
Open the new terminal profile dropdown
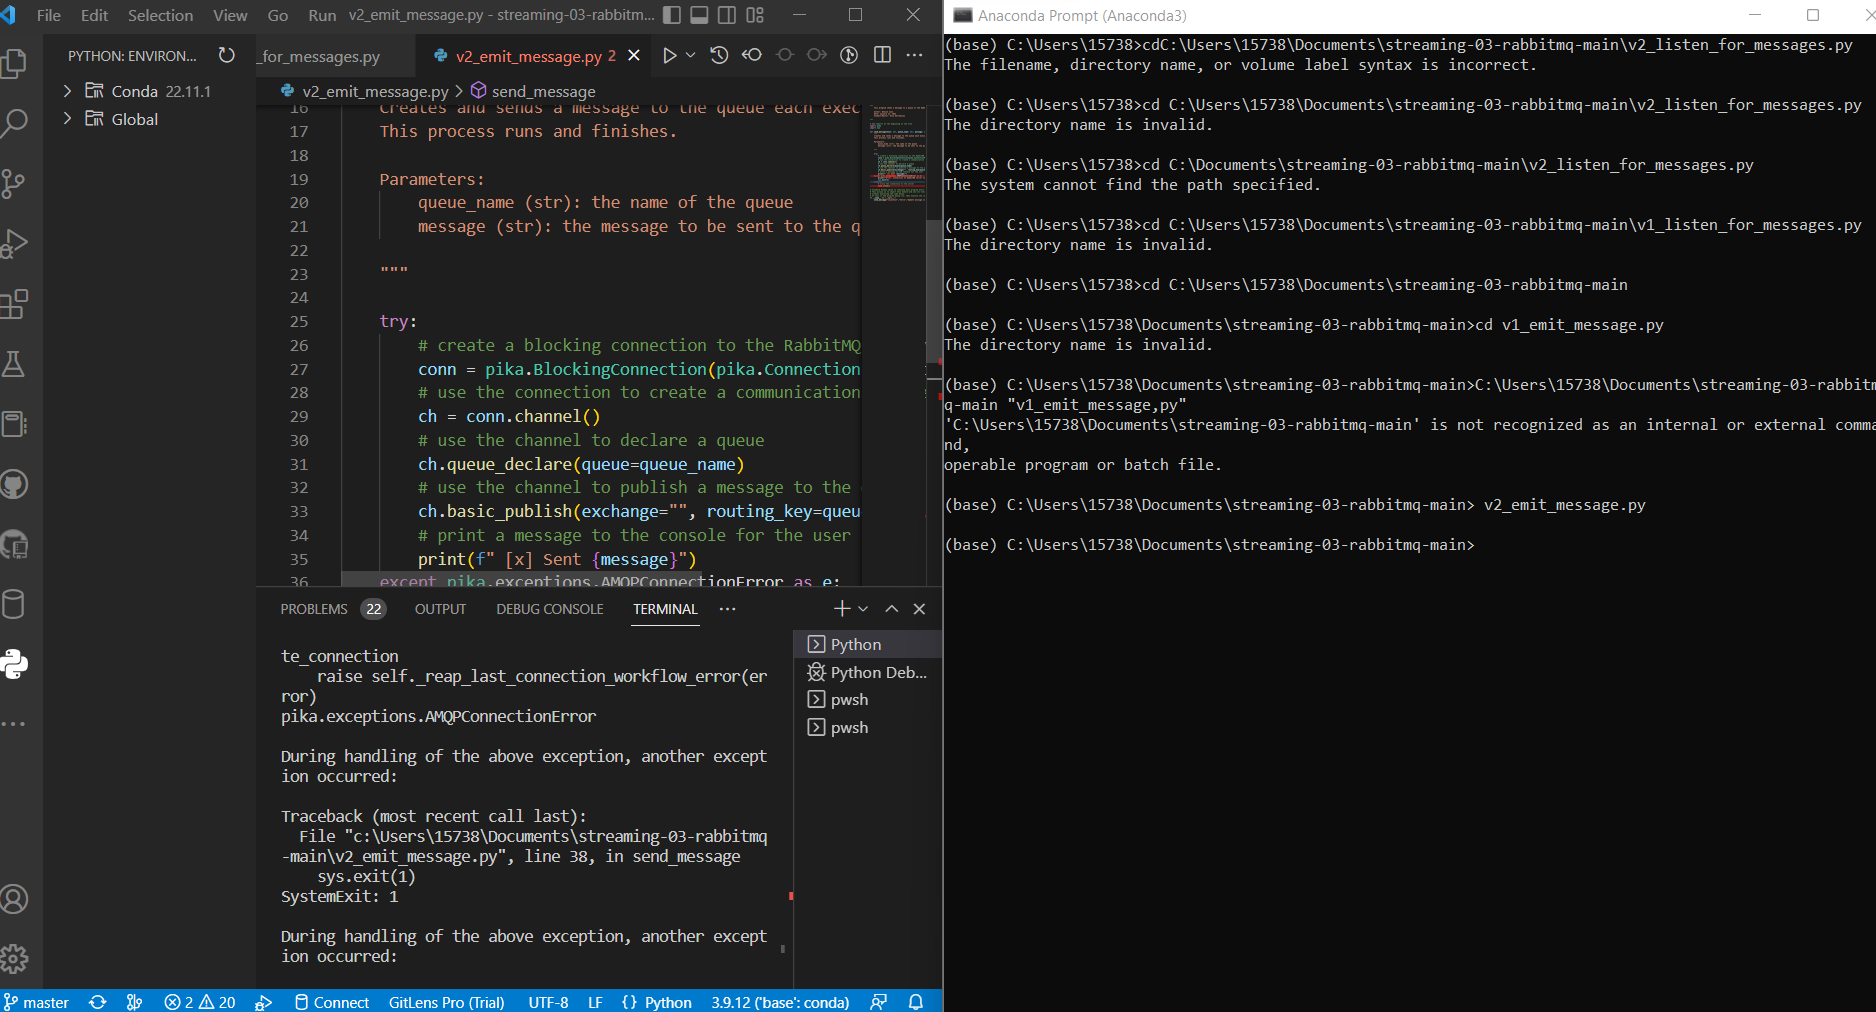tap(863, 609)
